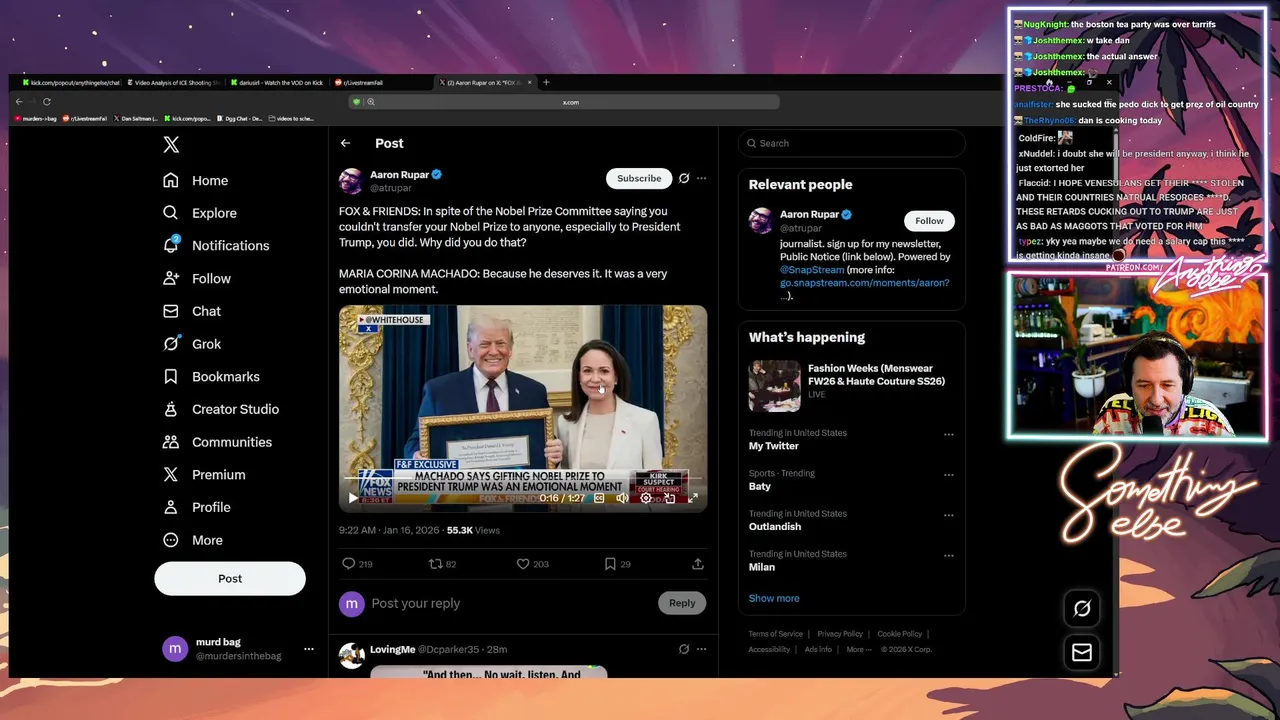Image resolution: width=1280 pixels, height=720 pixels.
Task: Open Home from the X sidebar
Action: coord(196,181)
